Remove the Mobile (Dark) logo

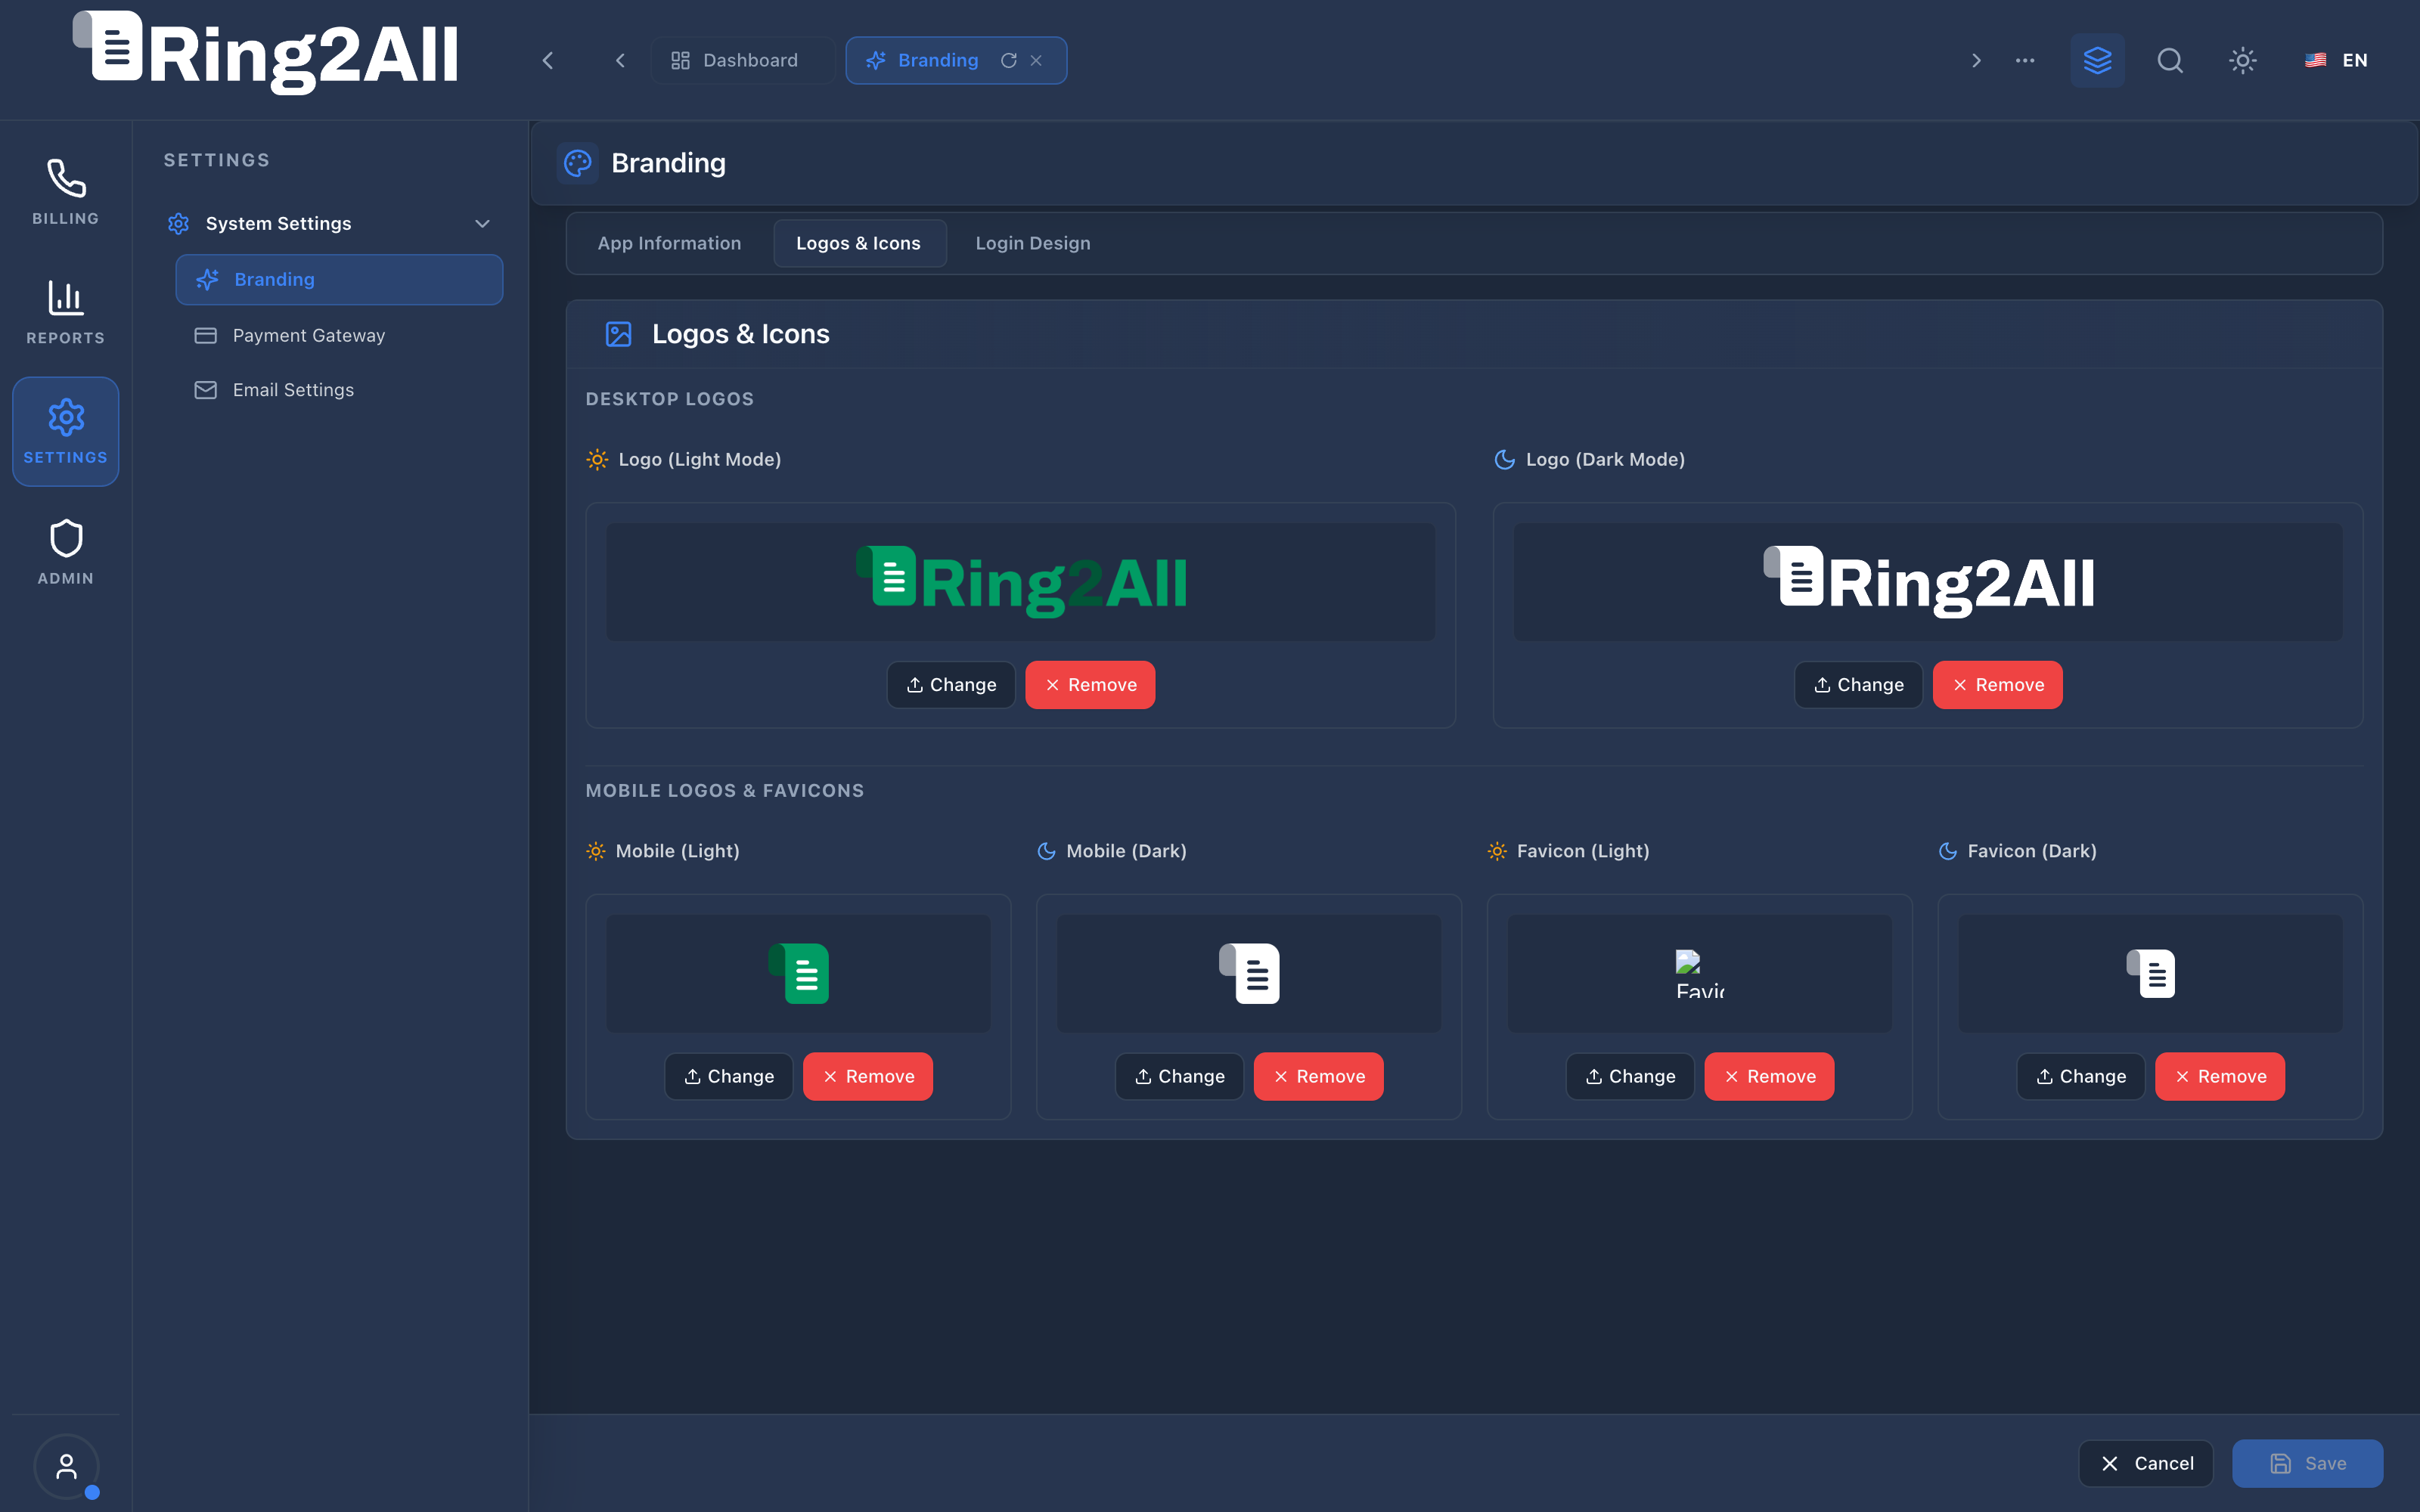click(1318, 1077)
